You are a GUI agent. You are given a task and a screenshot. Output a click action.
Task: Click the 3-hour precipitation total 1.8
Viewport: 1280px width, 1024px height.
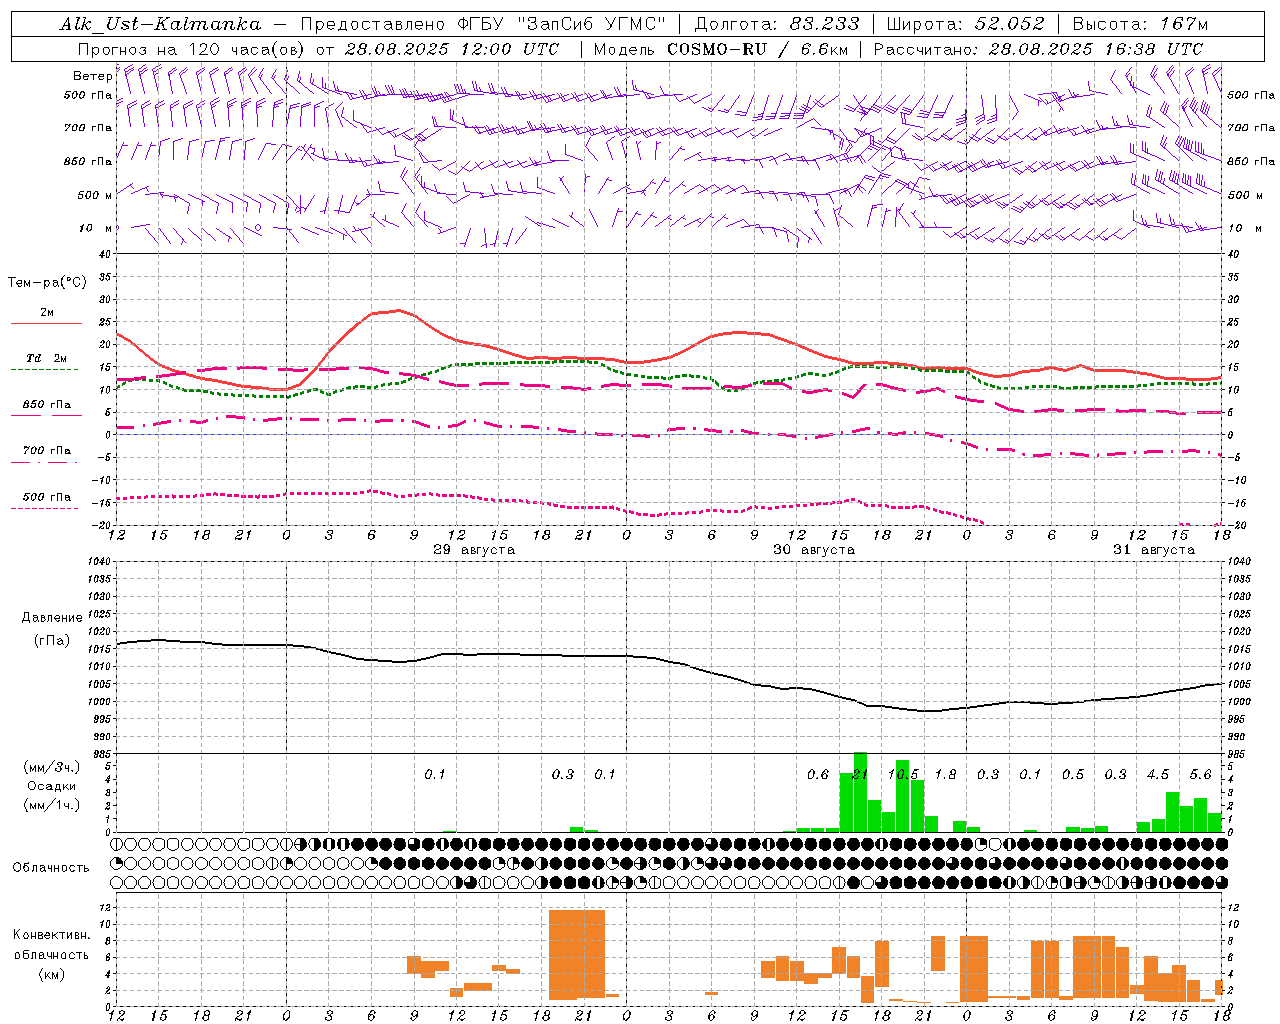pos(945,775)
